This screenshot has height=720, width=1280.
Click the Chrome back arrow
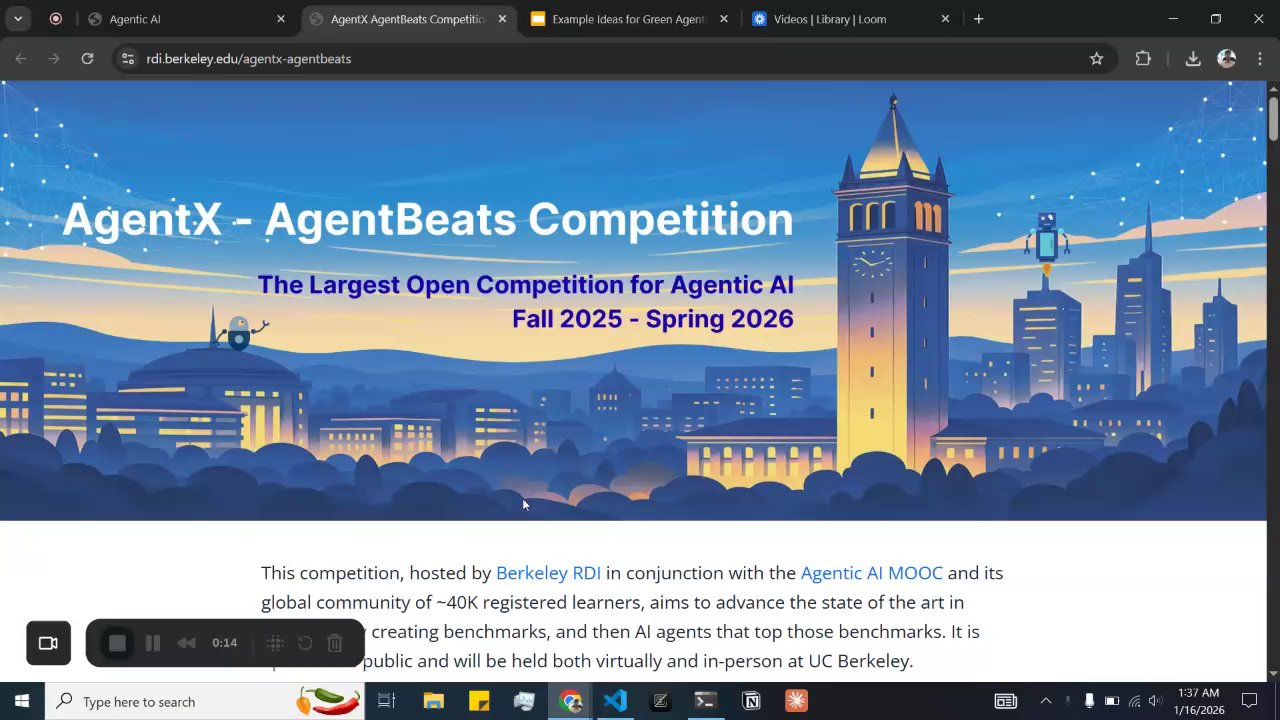coord(21,59)
